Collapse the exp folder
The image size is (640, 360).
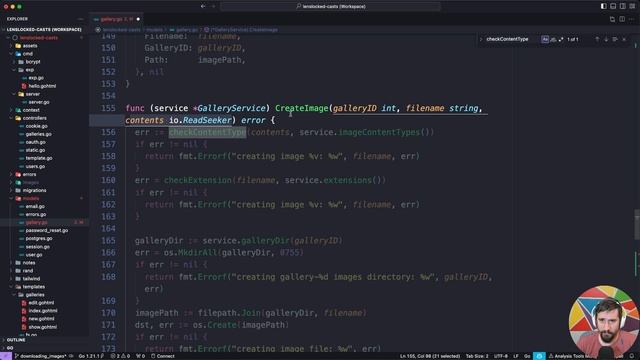30,70
